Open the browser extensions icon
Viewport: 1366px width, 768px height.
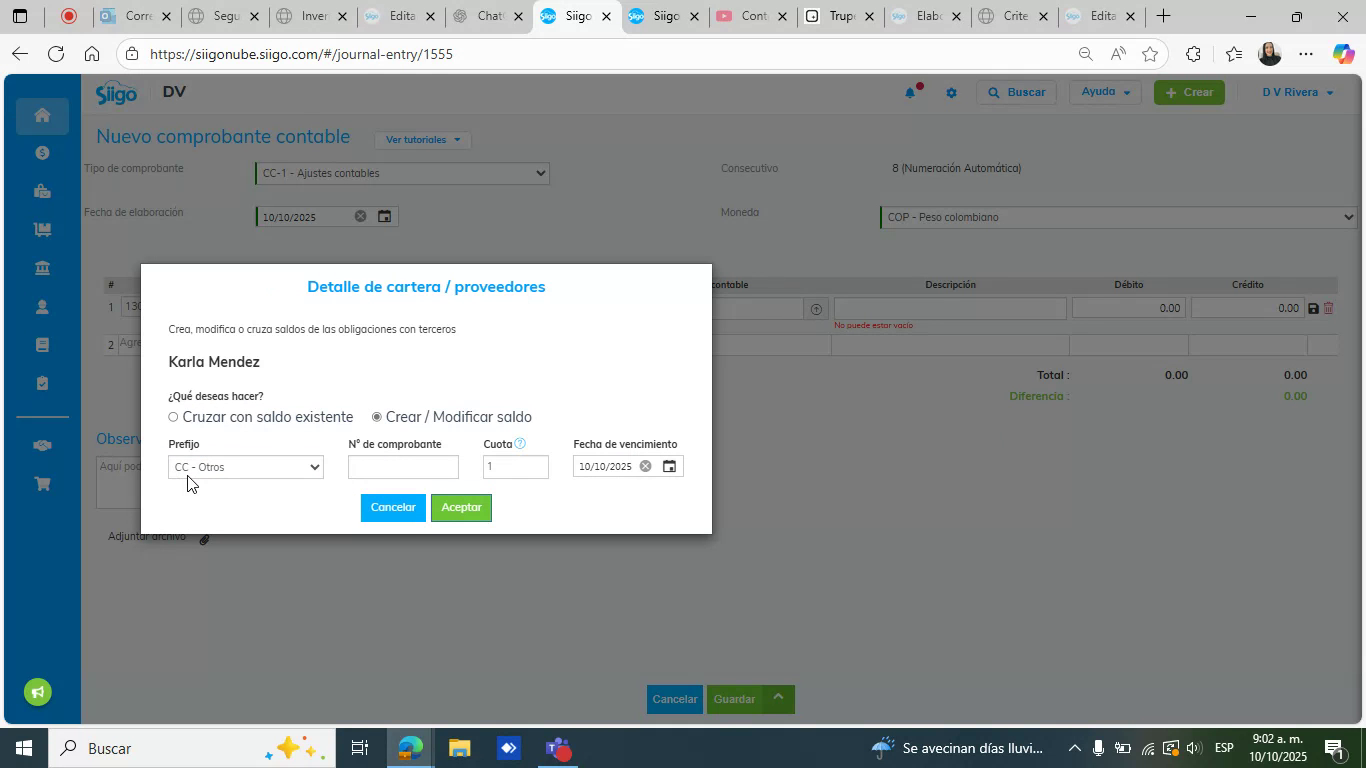1193,54
